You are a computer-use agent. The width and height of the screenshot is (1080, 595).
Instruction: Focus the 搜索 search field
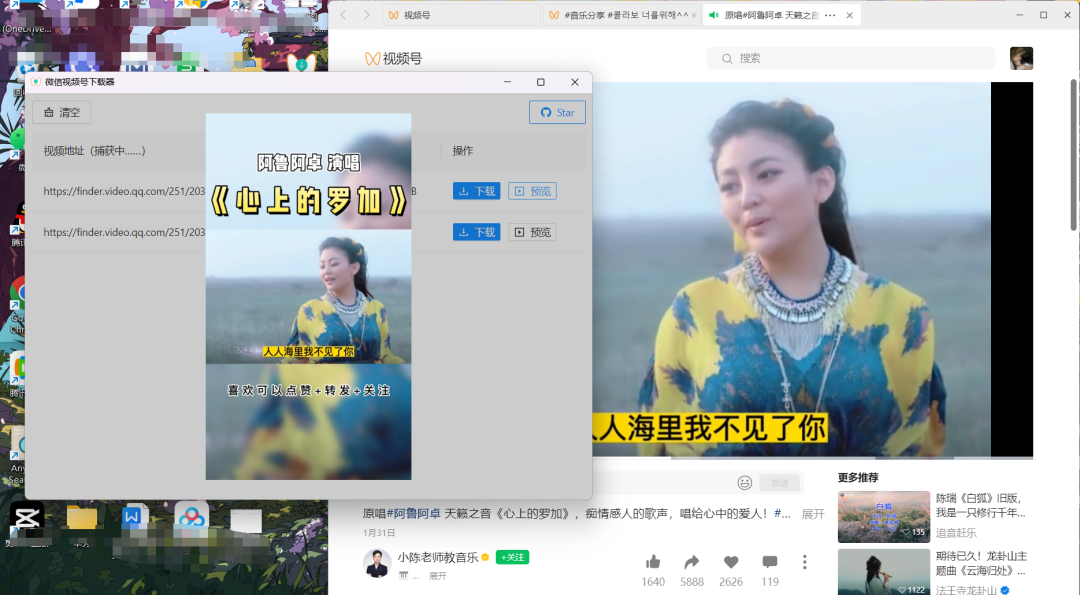(x=851, y=59)
